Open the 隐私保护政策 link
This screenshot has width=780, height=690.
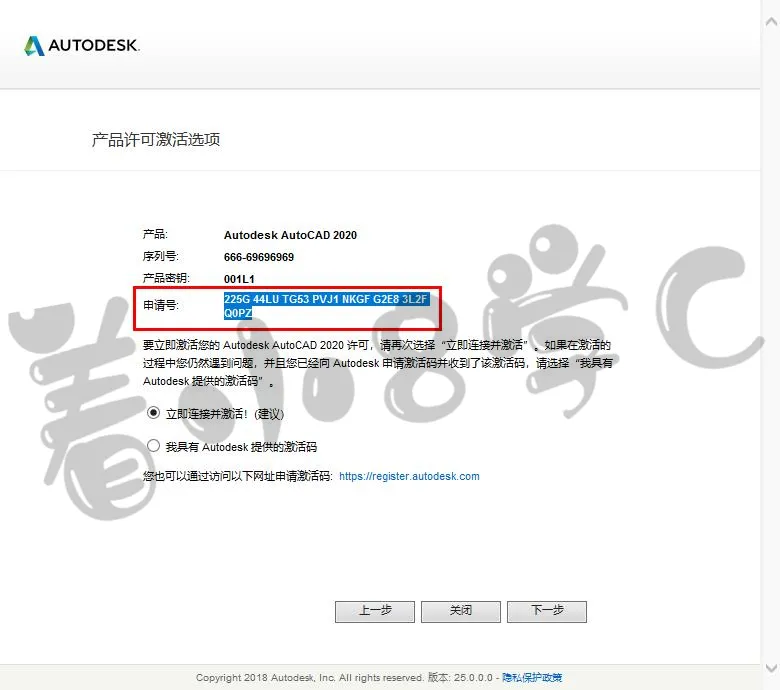[x=532, y=678]
